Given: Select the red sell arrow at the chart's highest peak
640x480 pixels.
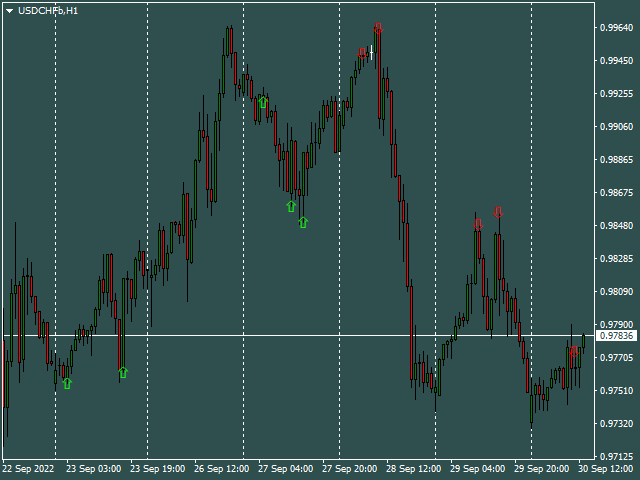Looking at the screenshot, I should coord(378,29).
